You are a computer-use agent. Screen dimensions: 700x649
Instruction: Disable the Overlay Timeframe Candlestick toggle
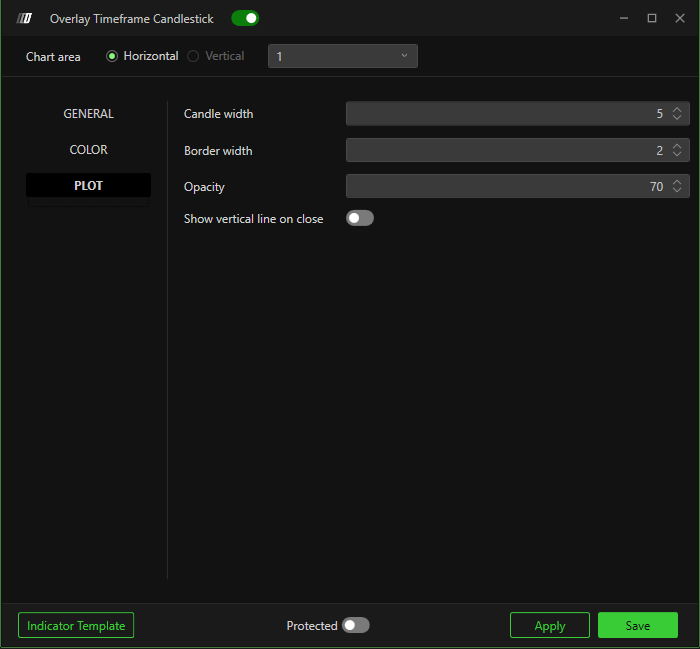245,18
